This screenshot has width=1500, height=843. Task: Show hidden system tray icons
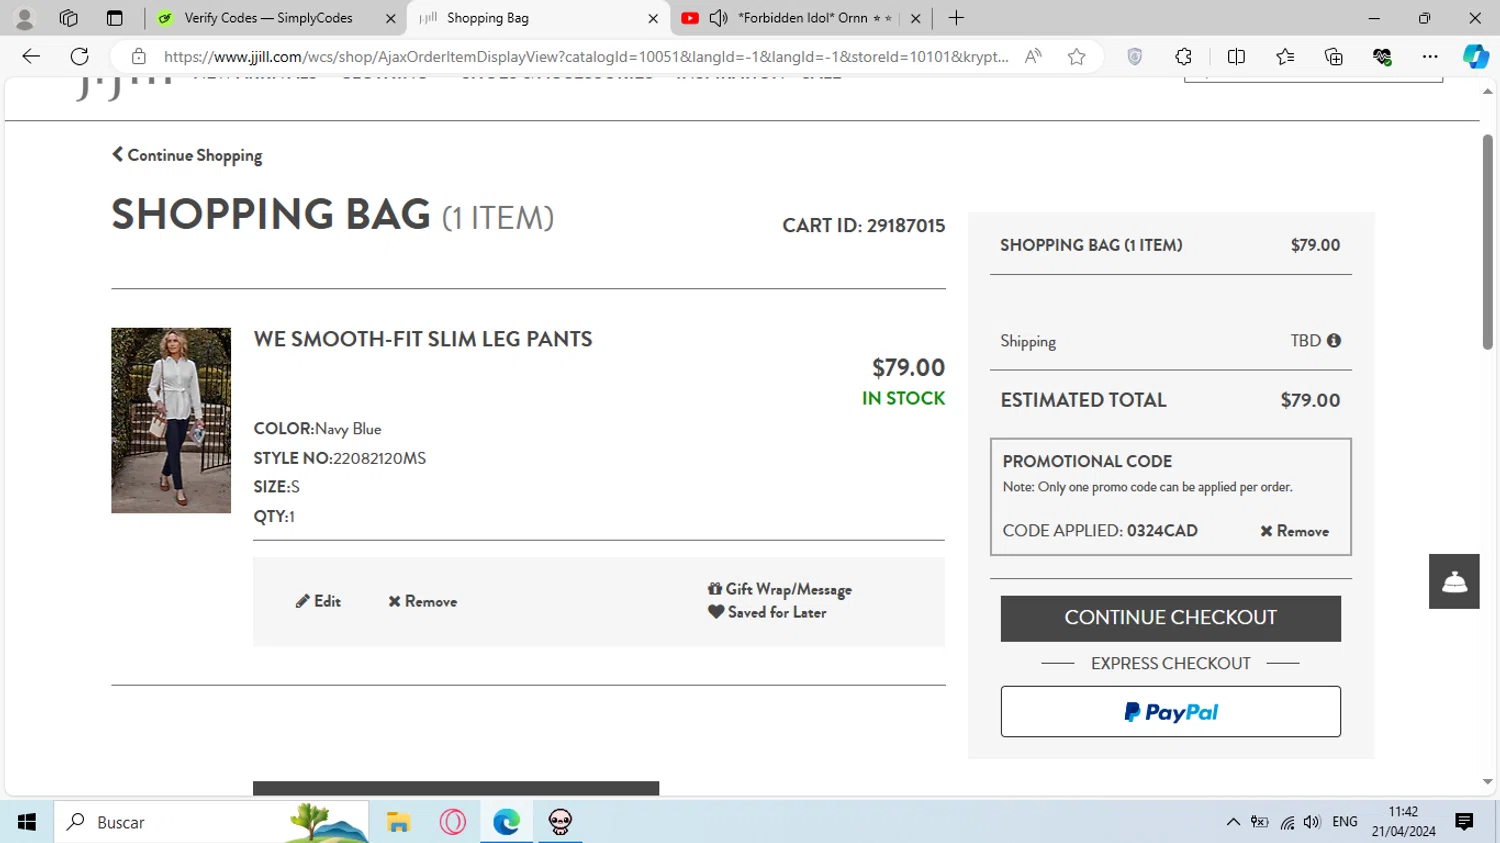(x=1233, y=822)
